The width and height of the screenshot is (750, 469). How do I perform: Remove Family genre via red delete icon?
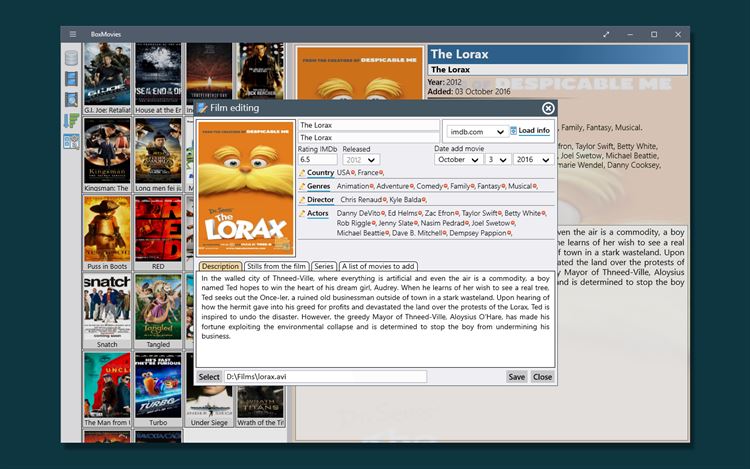[x=473, y=186]
